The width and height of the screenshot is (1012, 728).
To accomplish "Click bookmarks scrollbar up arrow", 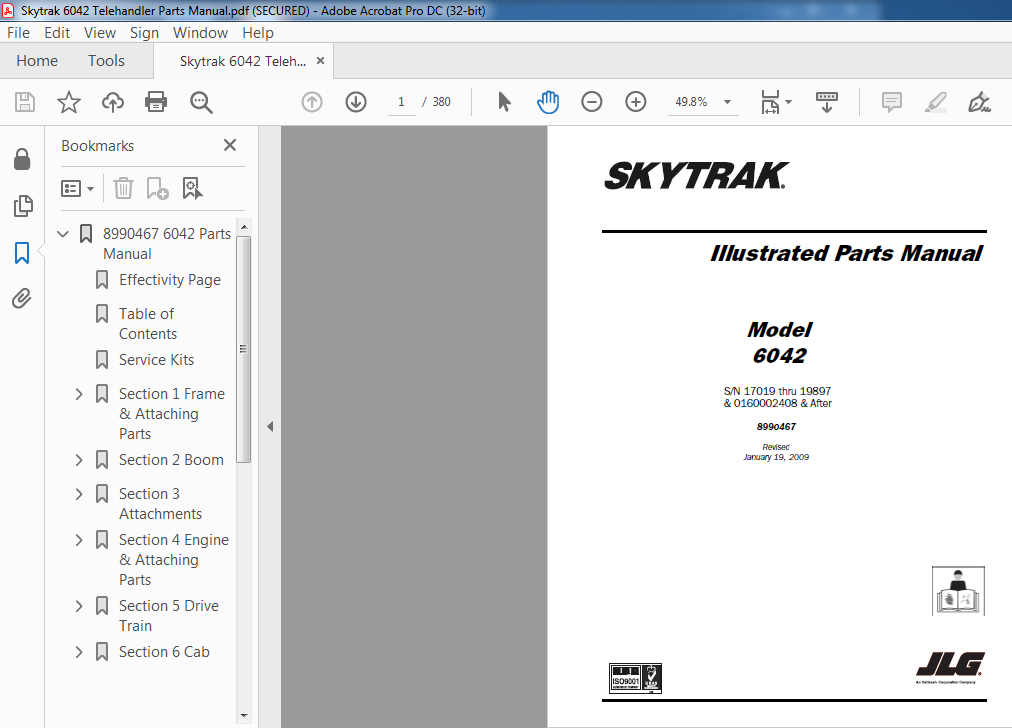I will (x=243, y=227).
